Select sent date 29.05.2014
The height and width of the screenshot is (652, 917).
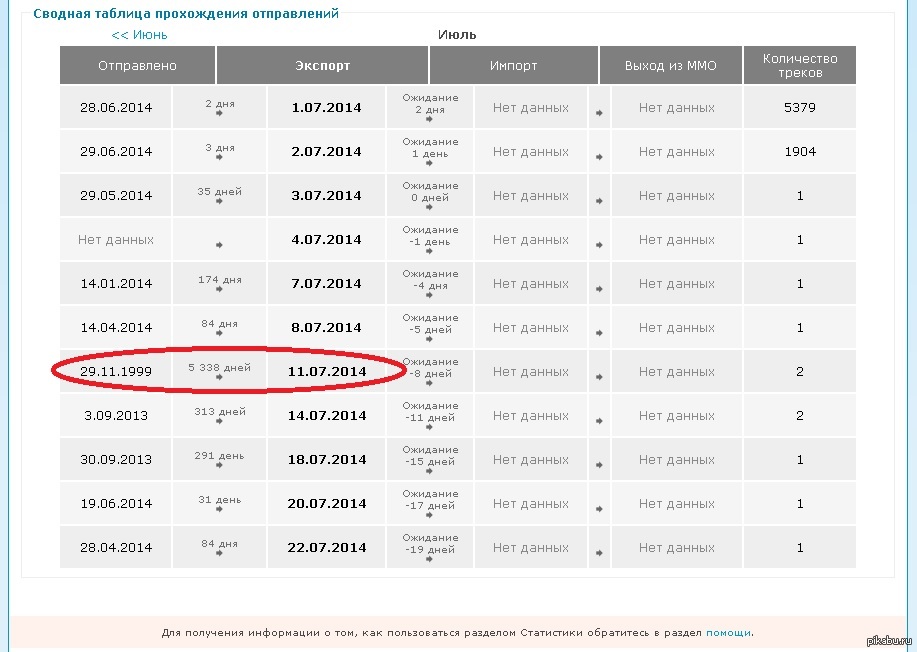tap(116, 195)
